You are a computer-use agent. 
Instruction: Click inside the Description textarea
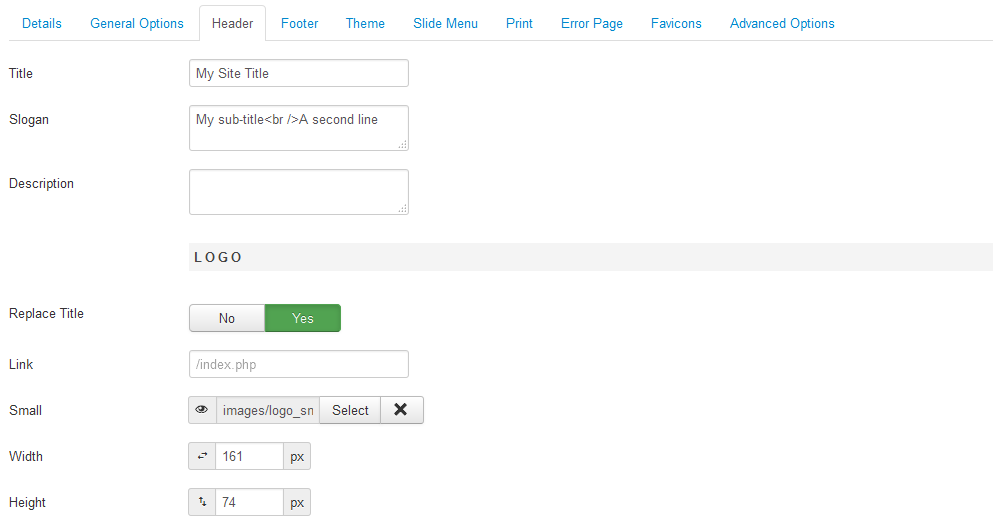click(299, 192)
